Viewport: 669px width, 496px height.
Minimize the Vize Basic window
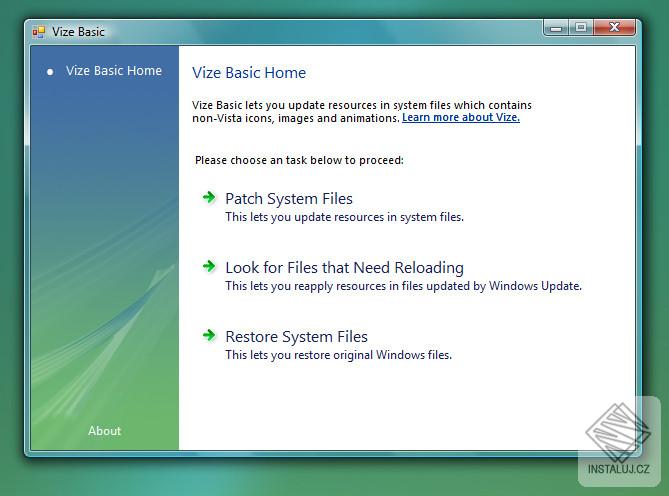pos(556,28)
